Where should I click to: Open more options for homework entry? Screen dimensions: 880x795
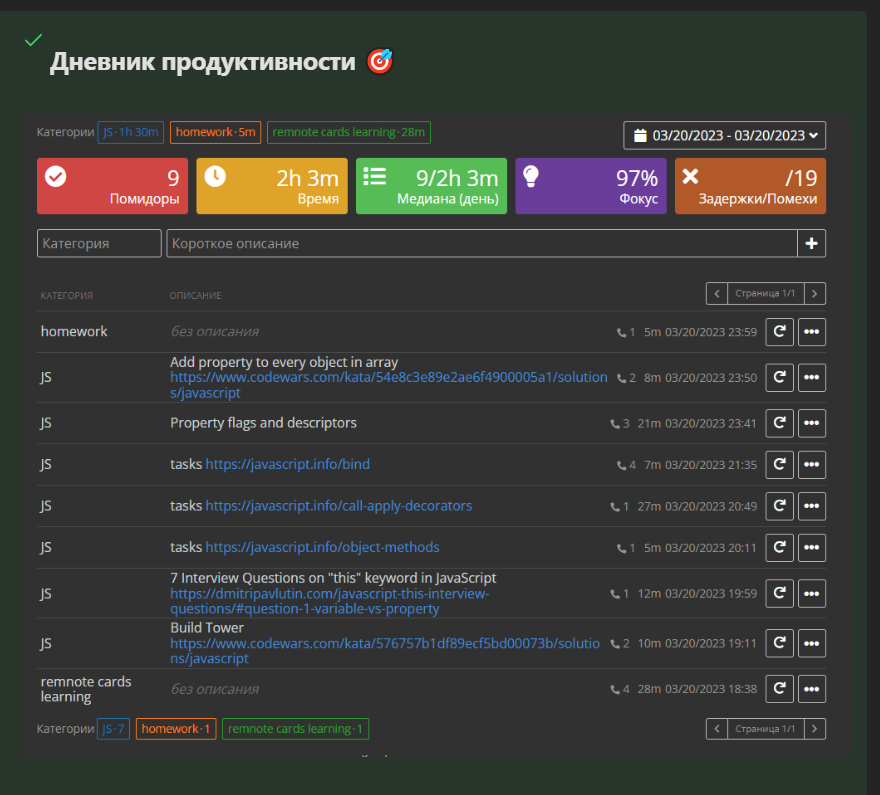(x=811, y=332)
